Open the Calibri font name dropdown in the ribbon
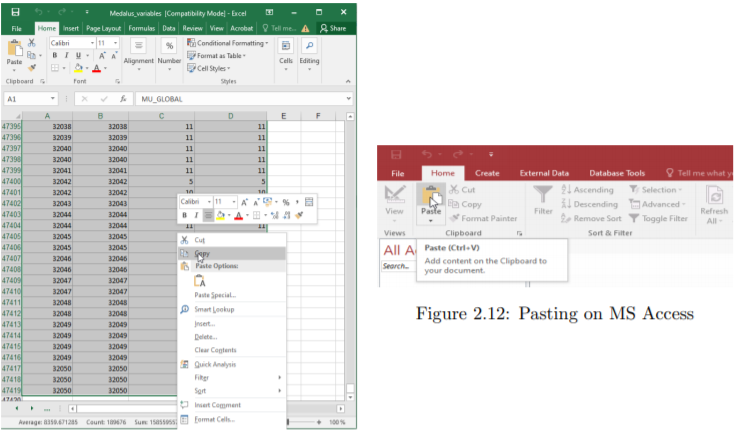This screenshot has width=738, height=440. click(x=72, y=43)
